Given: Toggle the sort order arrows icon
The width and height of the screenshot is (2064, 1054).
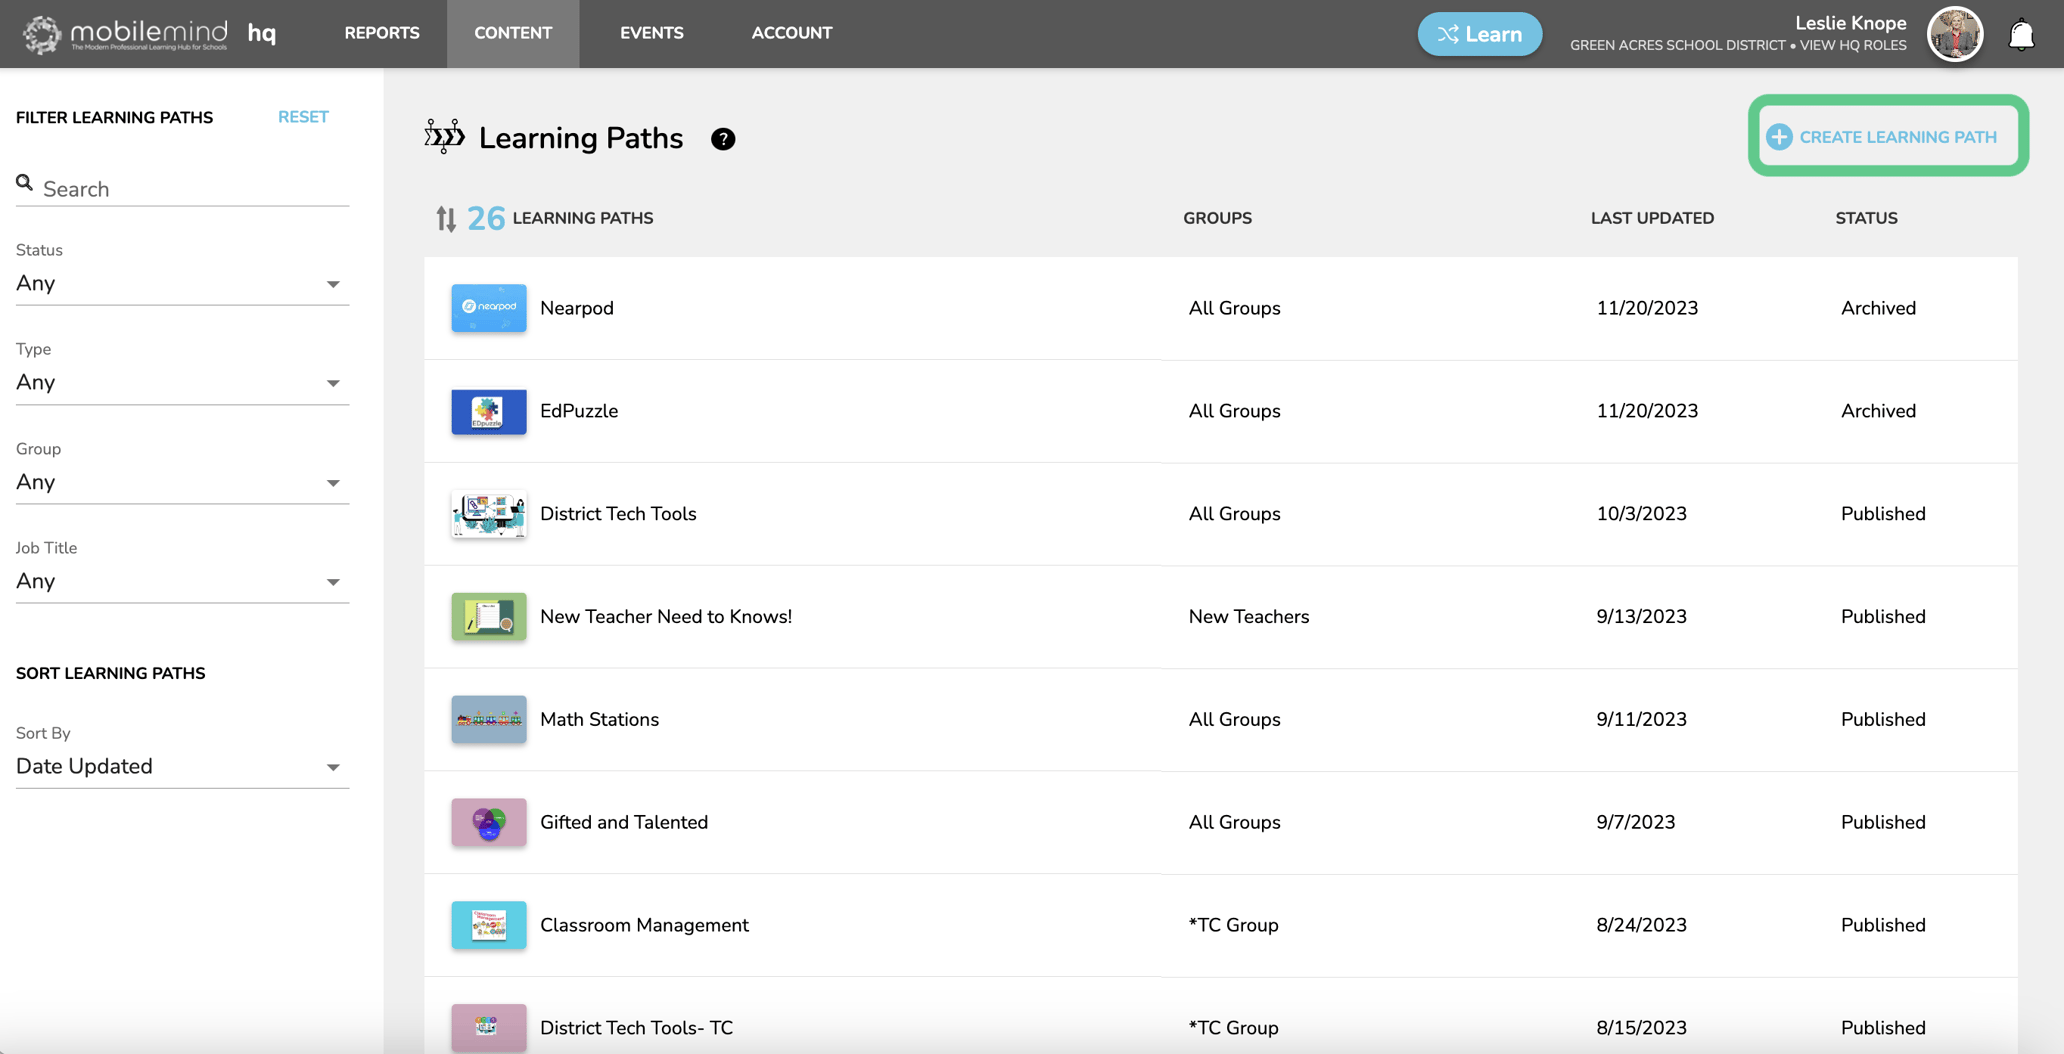Looking at the screenshot, I should tap(446, 218).
